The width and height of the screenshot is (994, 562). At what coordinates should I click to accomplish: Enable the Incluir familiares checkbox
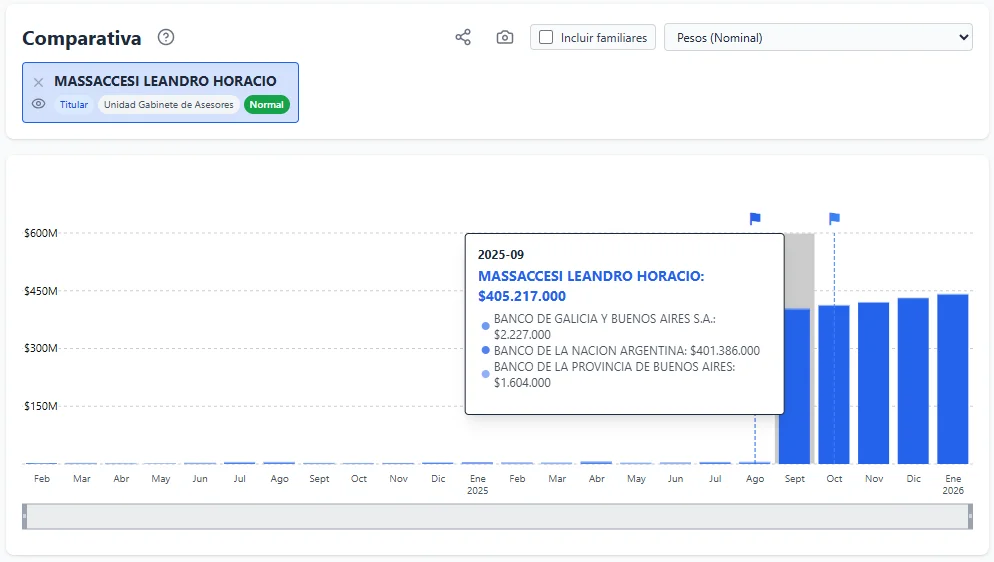coord(546,38)
